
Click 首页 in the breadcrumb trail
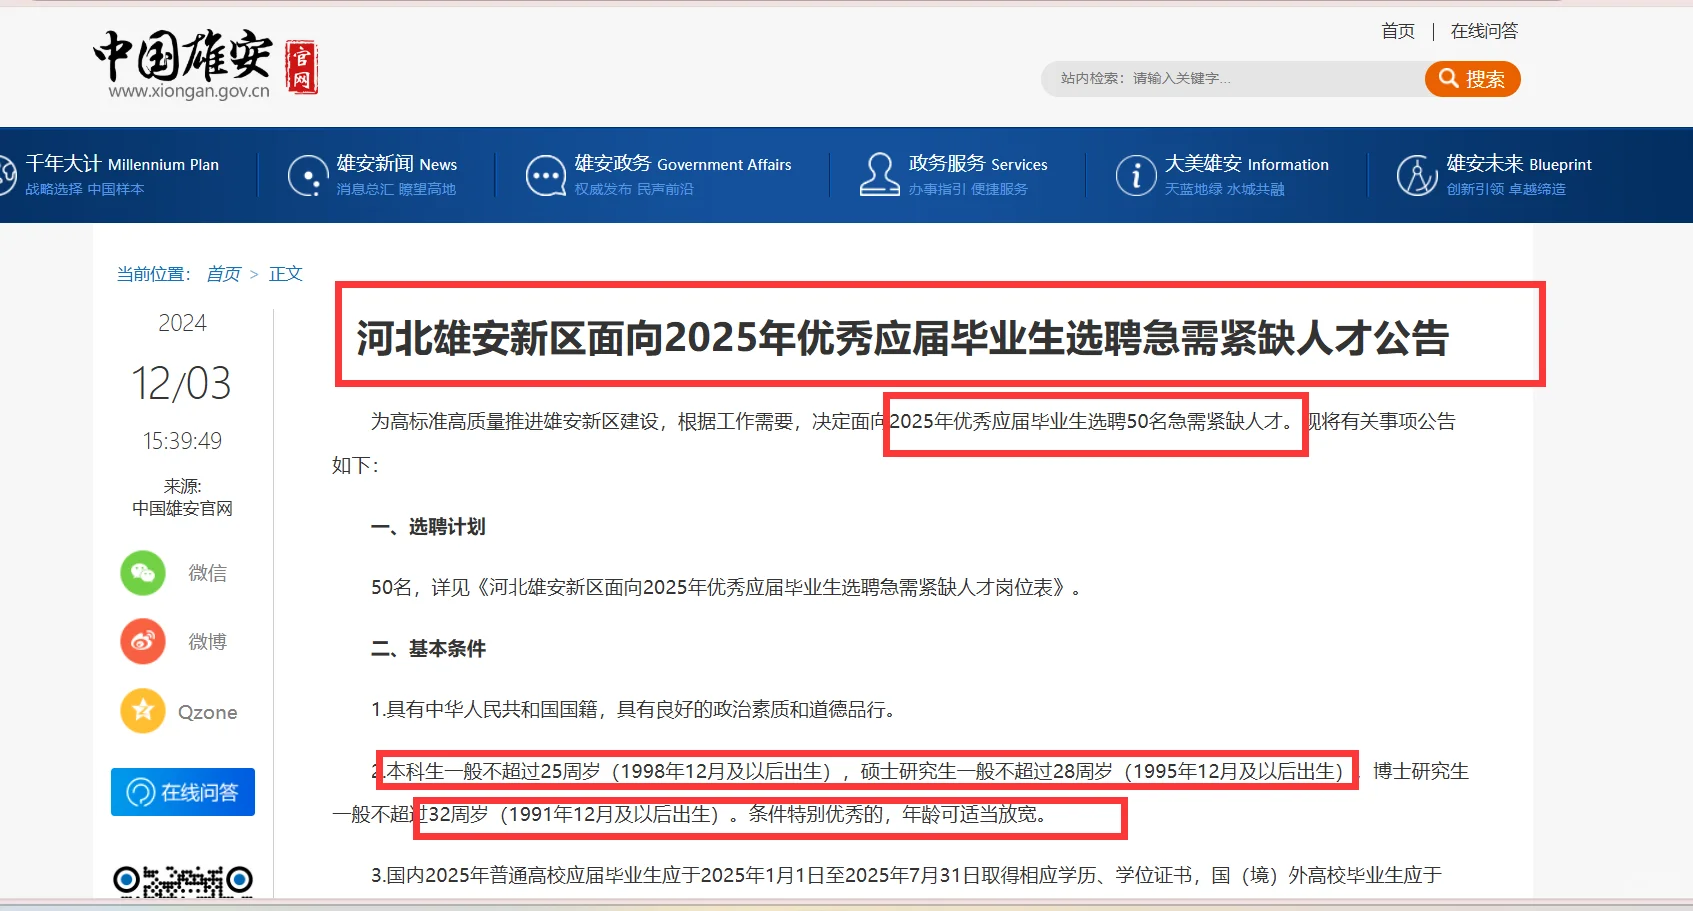223,273
